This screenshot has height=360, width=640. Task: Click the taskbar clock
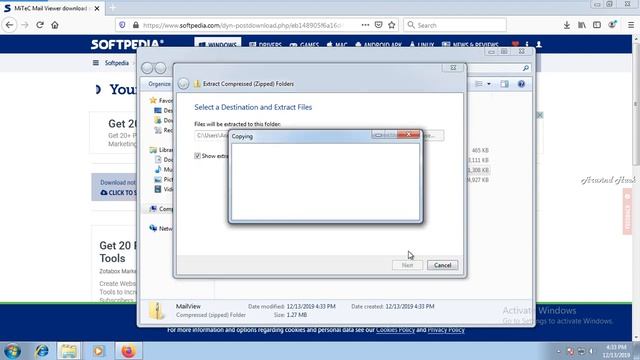coord(616,351)
